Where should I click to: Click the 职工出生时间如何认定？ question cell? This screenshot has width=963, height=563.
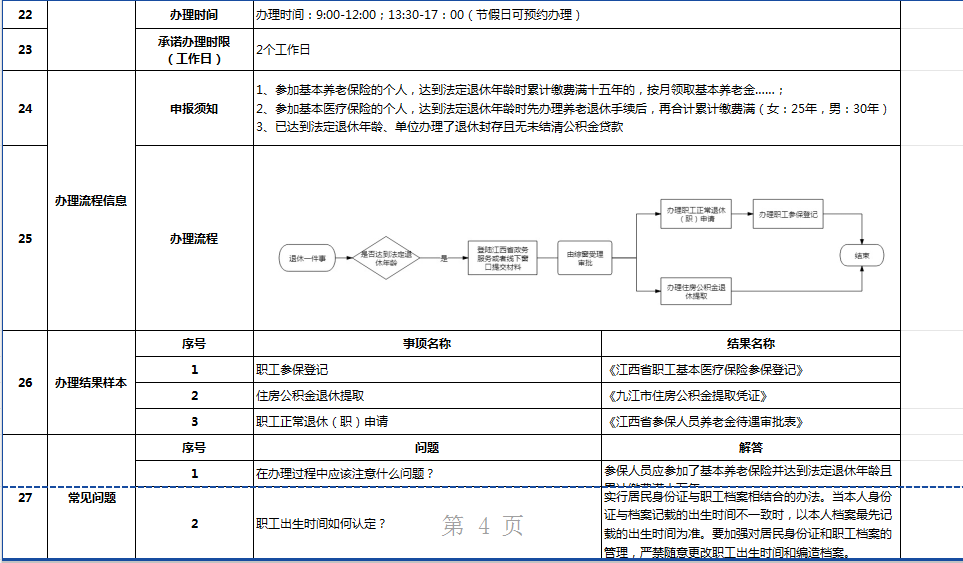coord(427,523)
